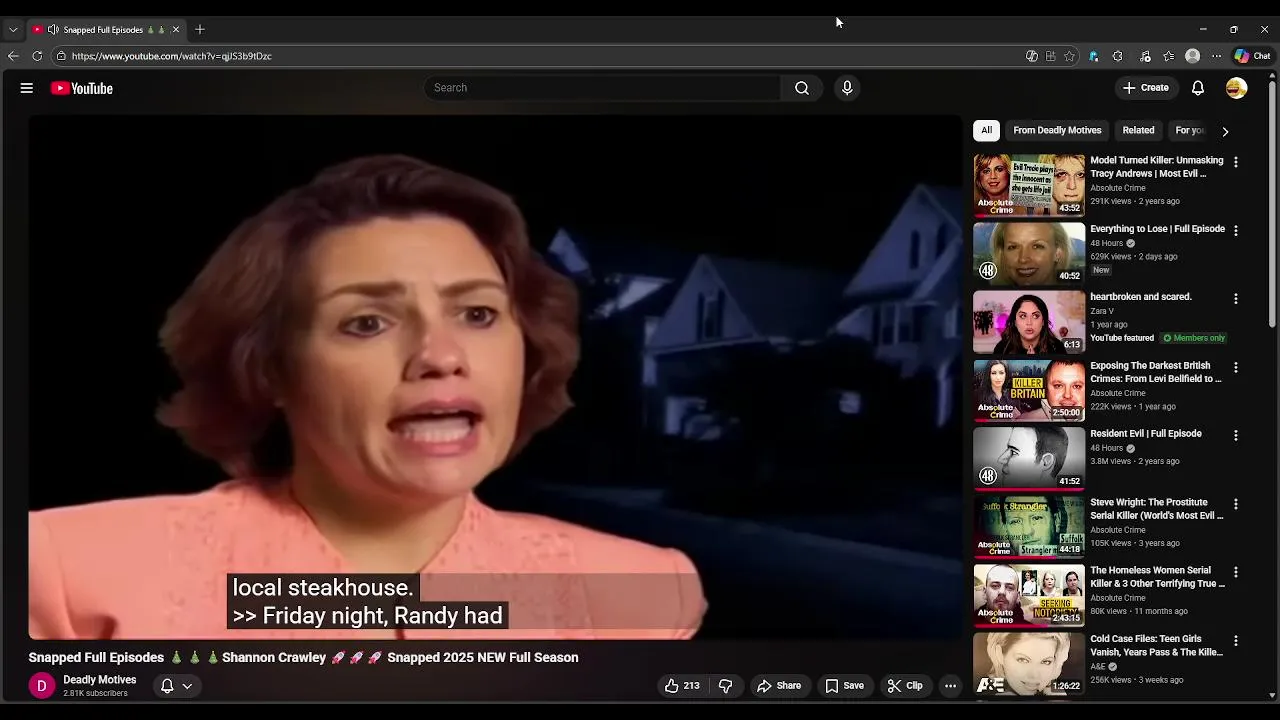
Task: Open favorites list in browser toolbar
Action: pyautogui.click(x=1168, y=56)
